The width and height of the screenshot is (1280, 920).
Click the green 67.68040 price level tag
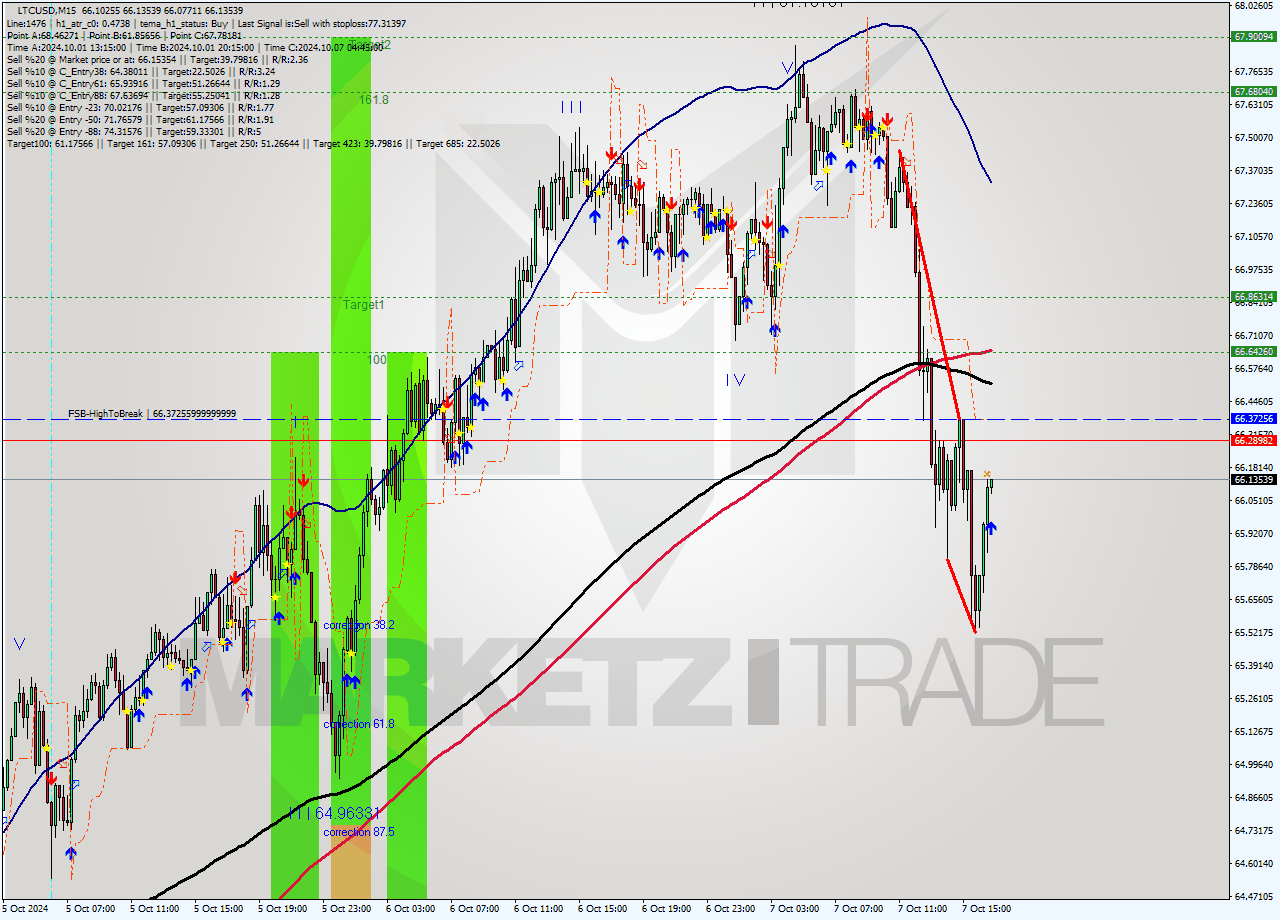point(1253,91)
